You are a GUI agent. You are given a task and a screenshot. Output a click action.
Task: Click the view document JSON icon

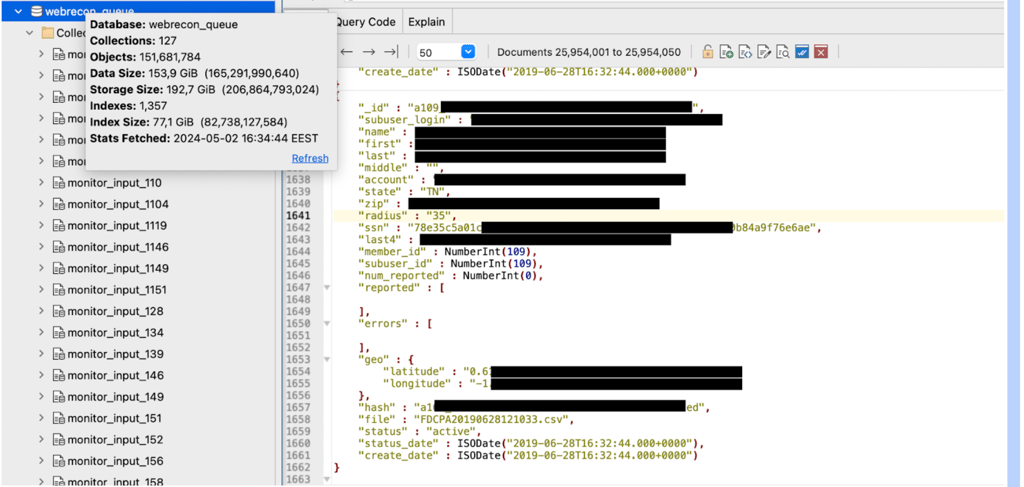(x=745, y=52)
